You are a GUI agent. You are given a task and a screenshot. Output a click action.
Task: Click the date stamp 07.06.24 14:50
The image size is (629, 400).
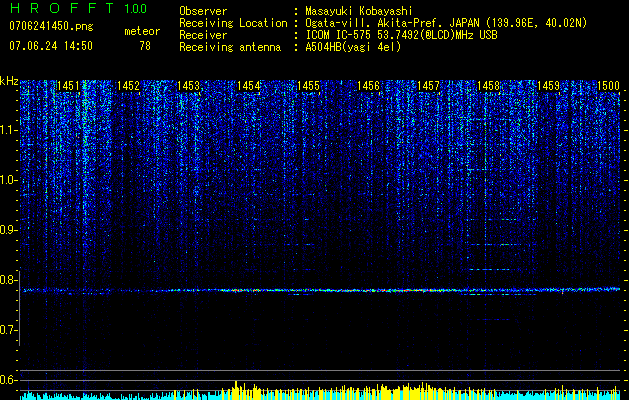[51, 46]
